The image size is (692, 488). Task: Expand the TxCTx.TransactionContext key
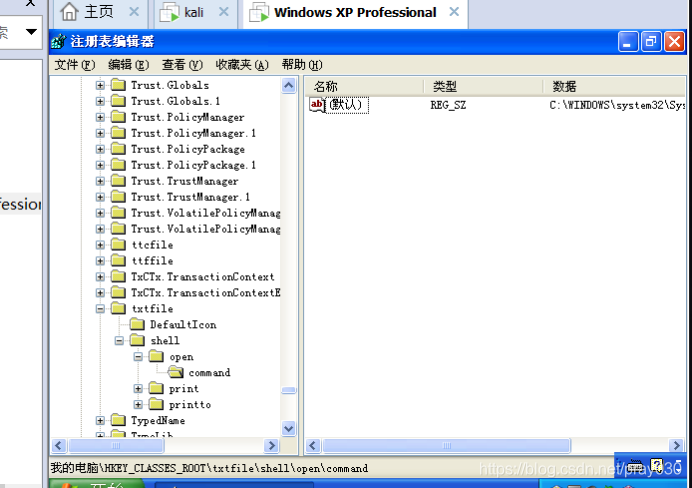pos(100,277)
